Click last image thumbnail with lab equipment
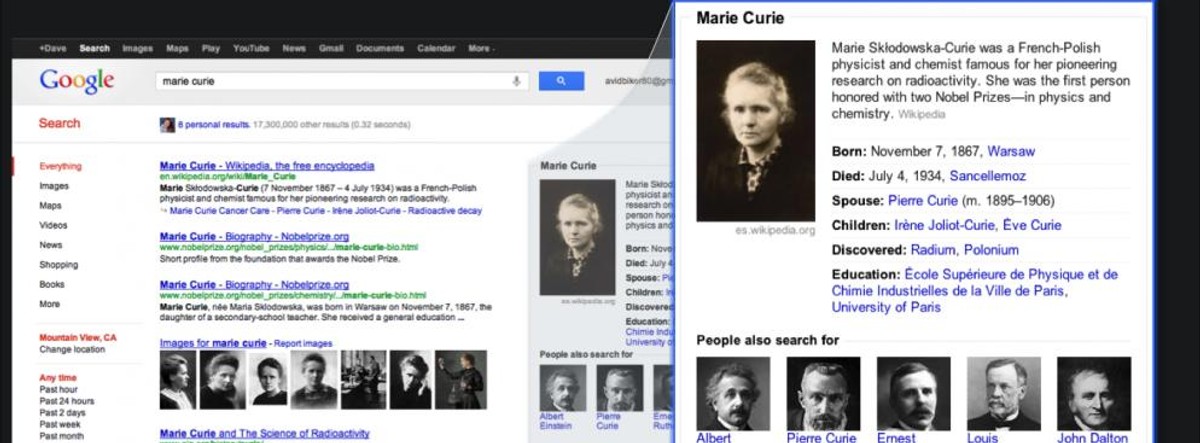The image size is (1200, 443). pos(461,380)
